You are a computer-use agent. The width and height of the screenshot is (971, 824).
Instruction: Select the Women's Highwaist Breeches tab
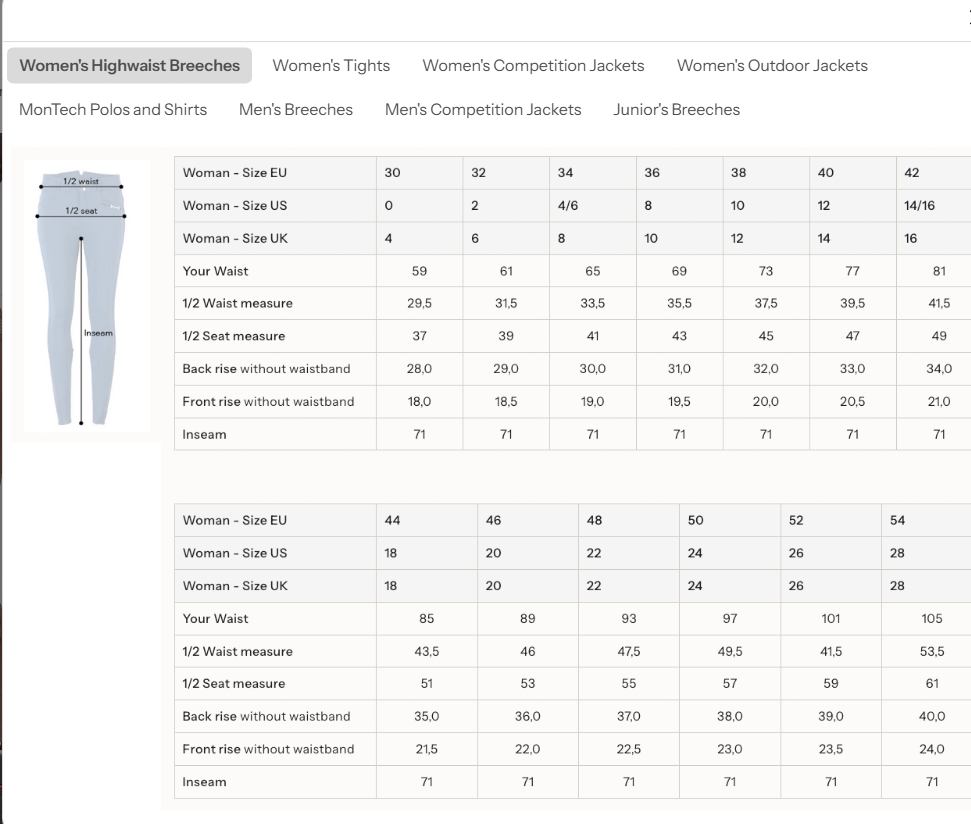coord(129,66)
